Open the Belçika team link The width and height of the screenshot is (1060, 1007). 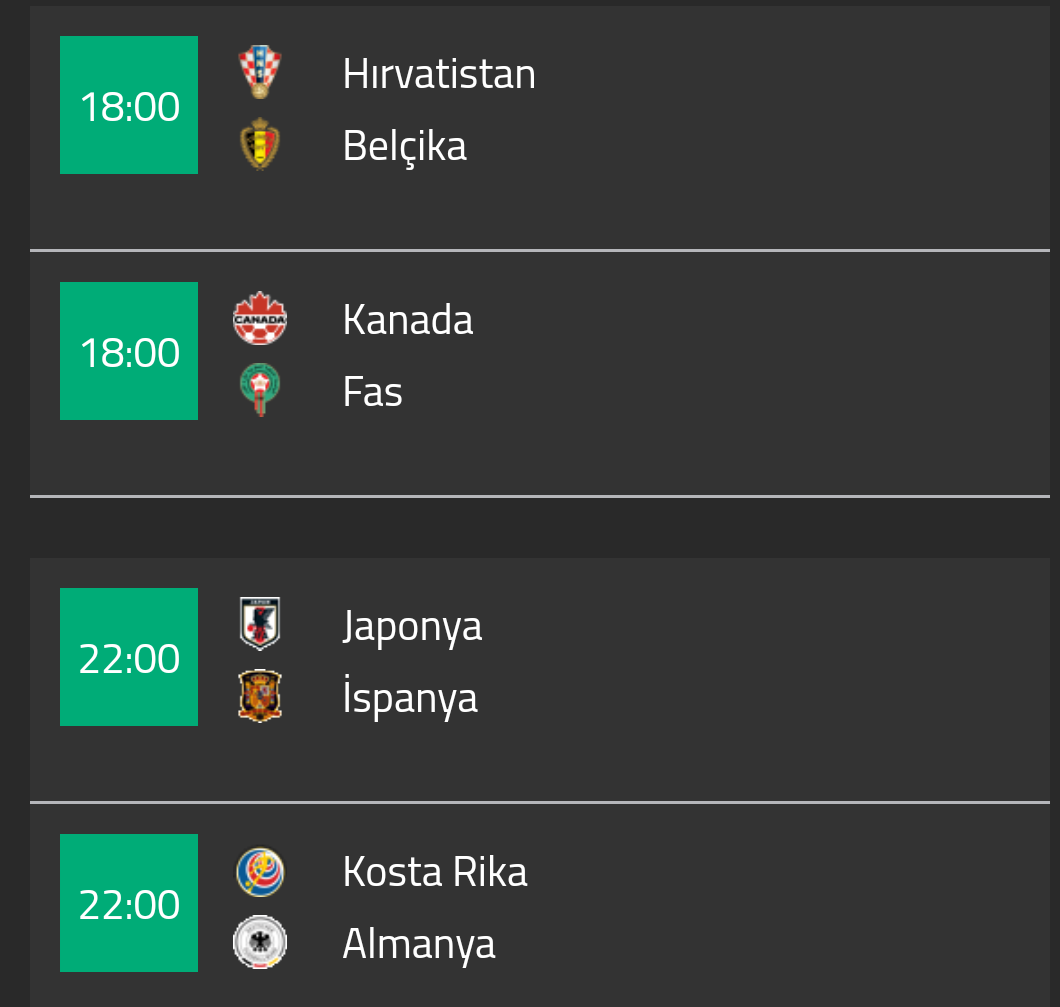[x=404, y=146]
